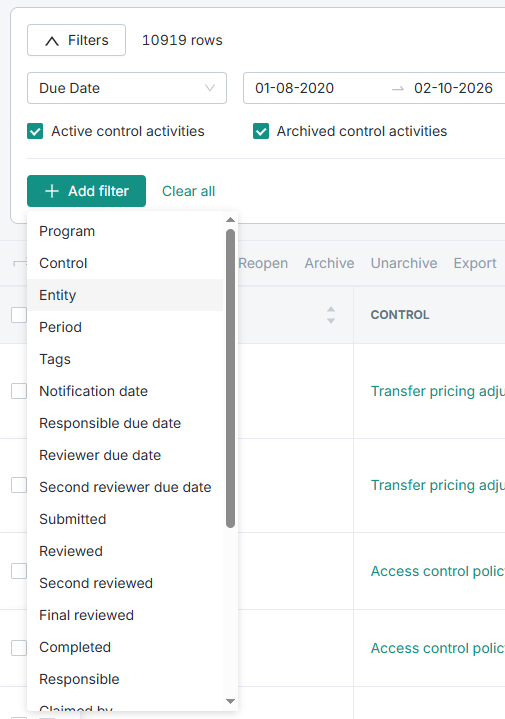The width and height of the screenshot is (505, 719).
Task: Open the Due Date dropdown
Action: [x=127, y=88]
